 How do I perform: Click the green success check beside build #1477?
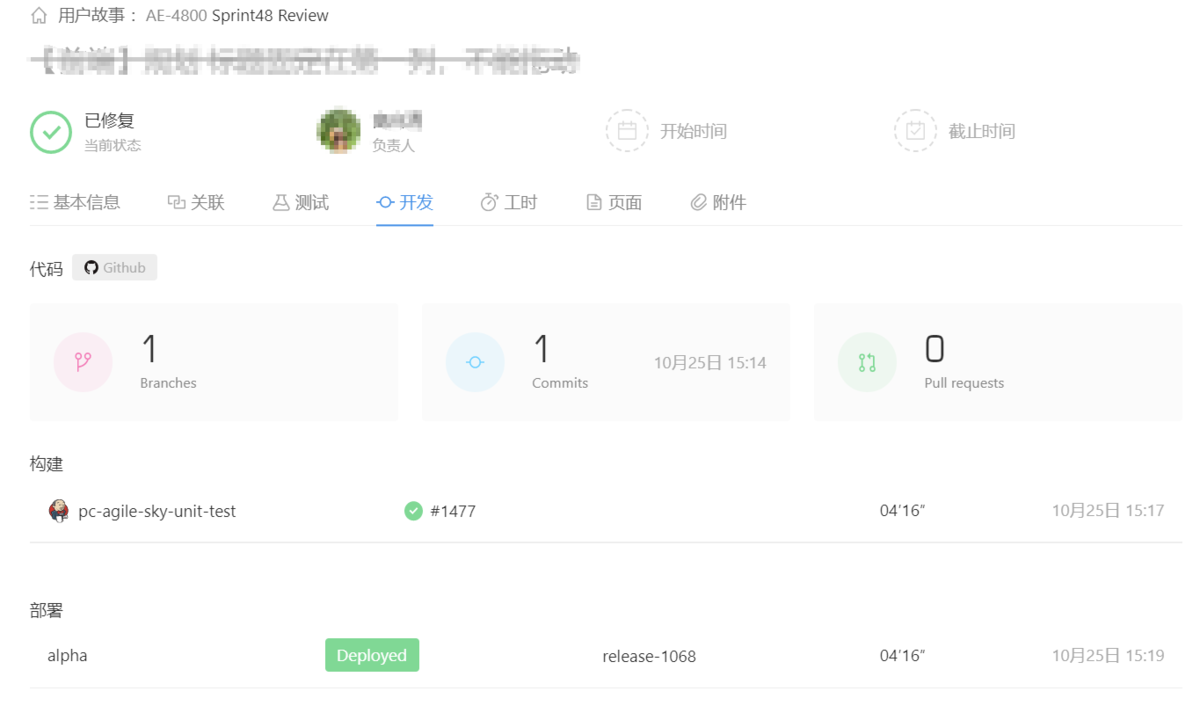(x=413, y=510)
